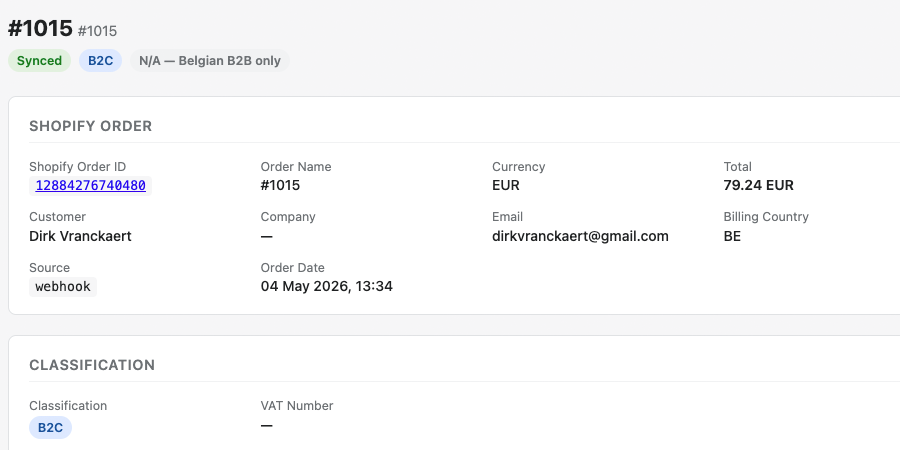Click the dash under VAT Number
This screenshot has height=450, width=900.
266,425
